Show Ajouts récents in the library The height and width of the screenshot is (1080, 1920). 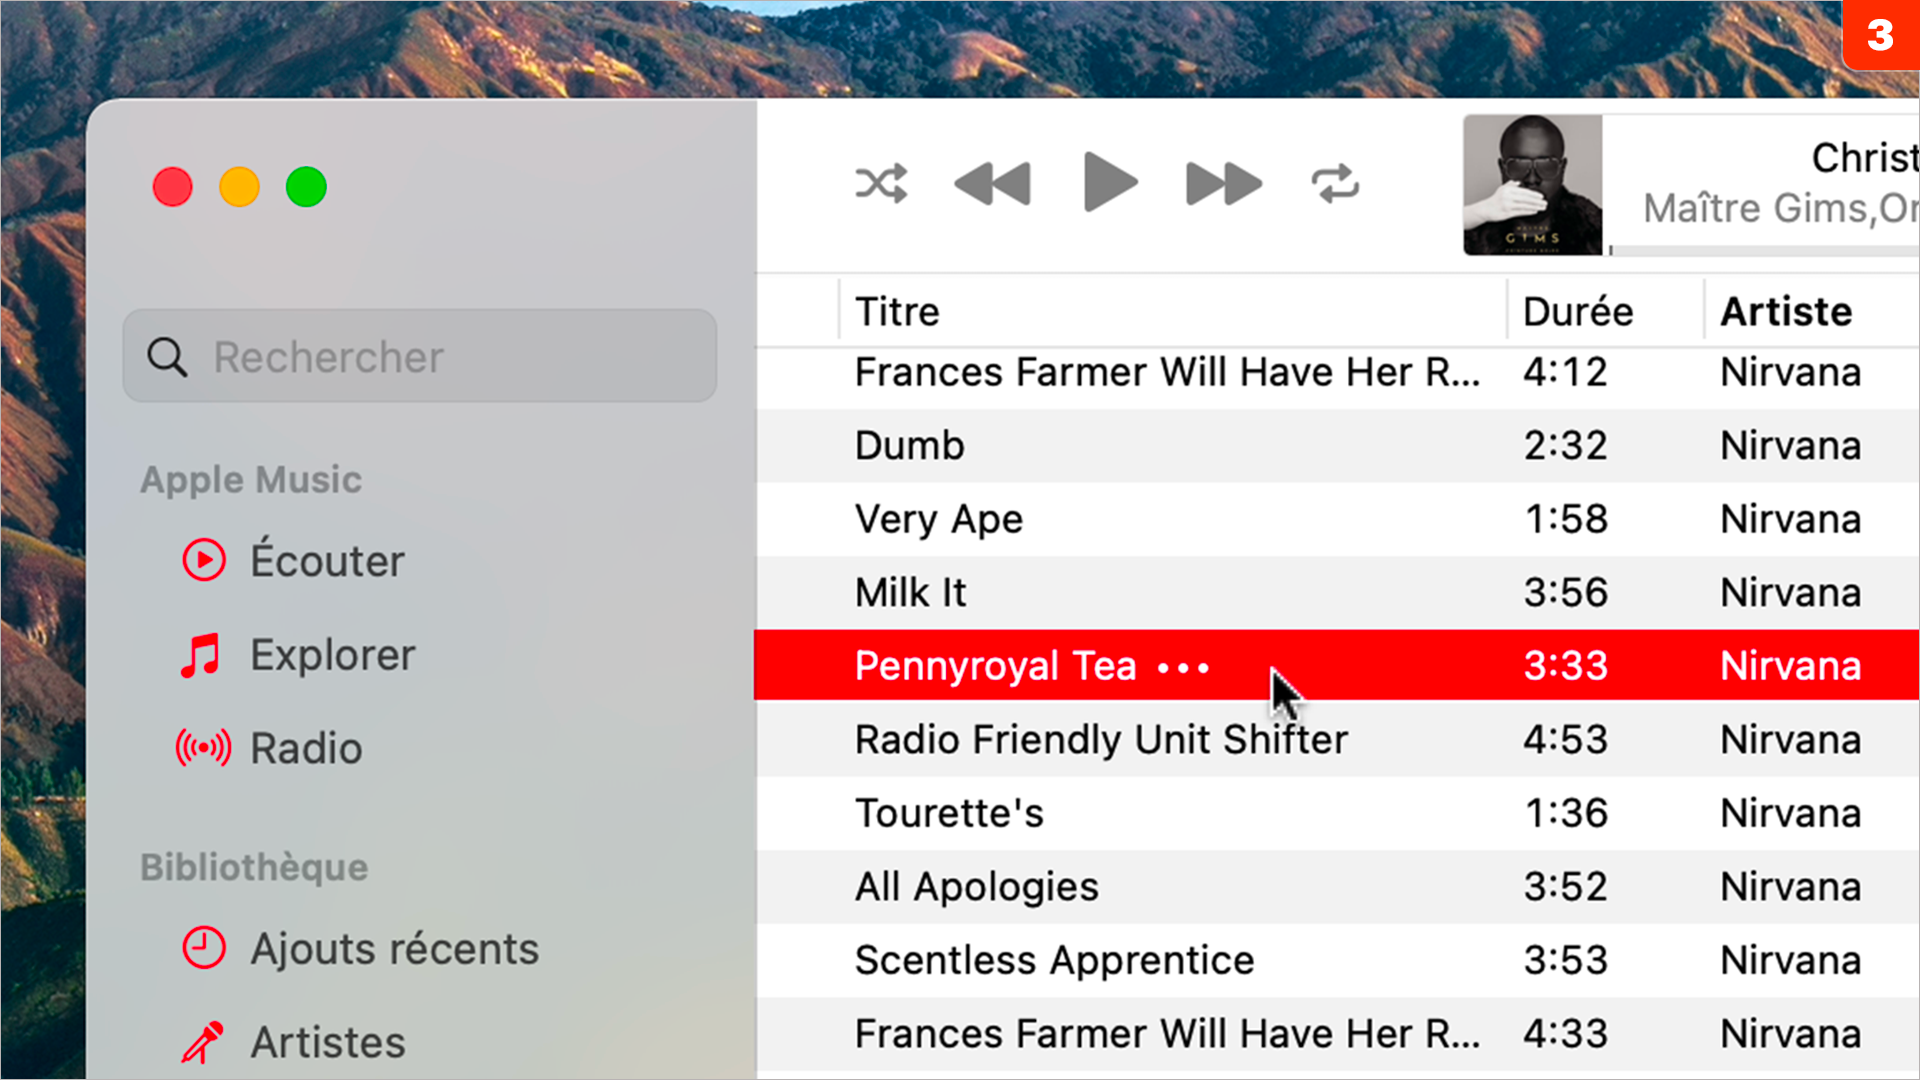click(393, 949)
